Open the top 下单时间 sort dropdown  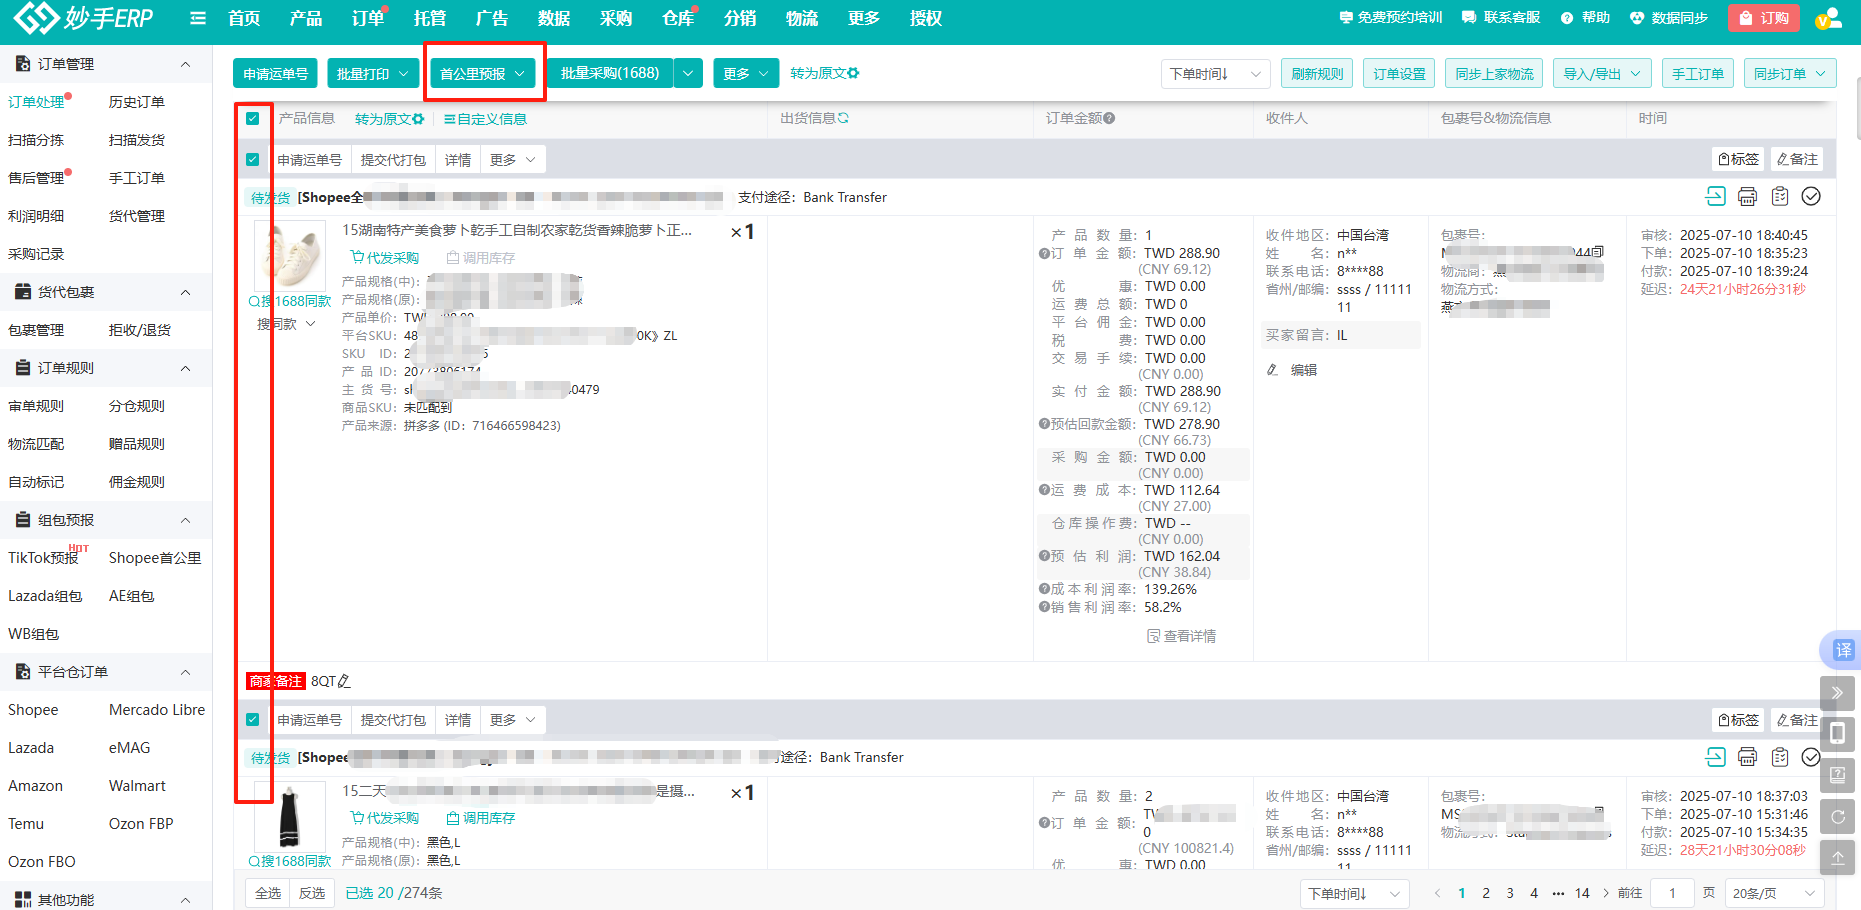tap(1216, 73)
